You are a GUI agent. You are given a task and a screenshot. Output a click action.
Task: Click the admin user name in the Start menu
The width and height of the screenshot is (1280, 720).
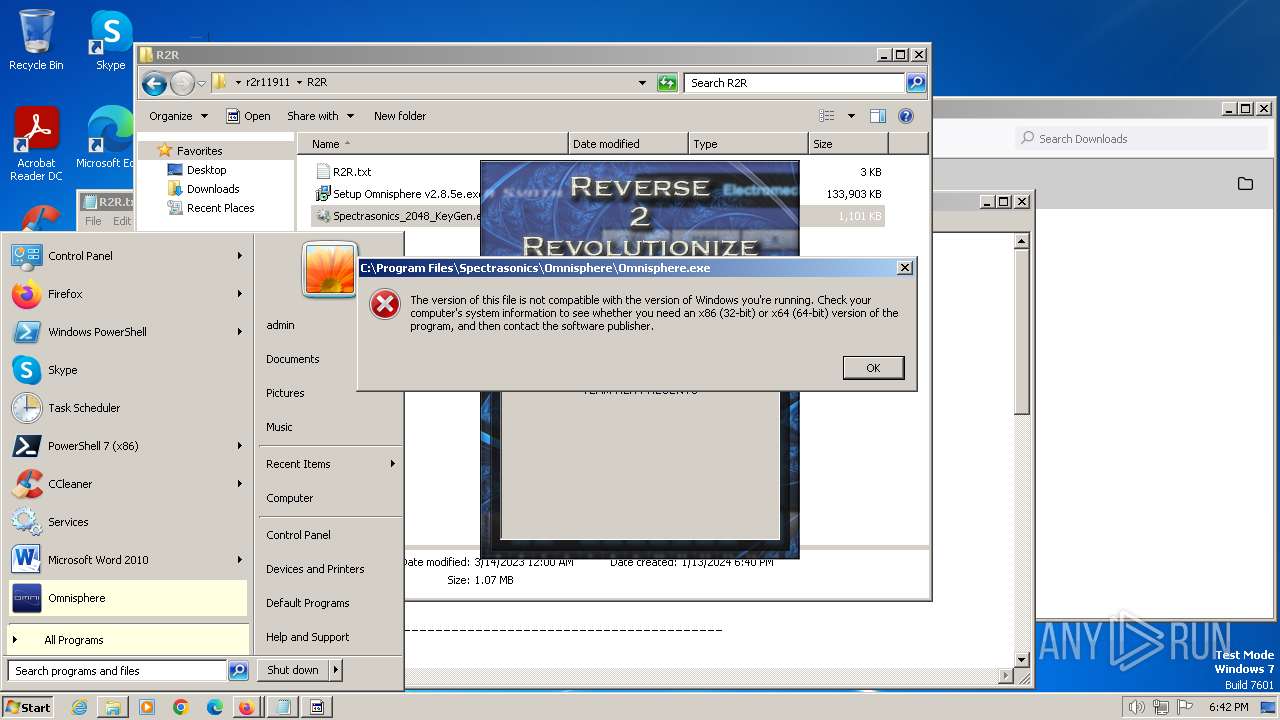pyautogui.click(x=280, y=325)
